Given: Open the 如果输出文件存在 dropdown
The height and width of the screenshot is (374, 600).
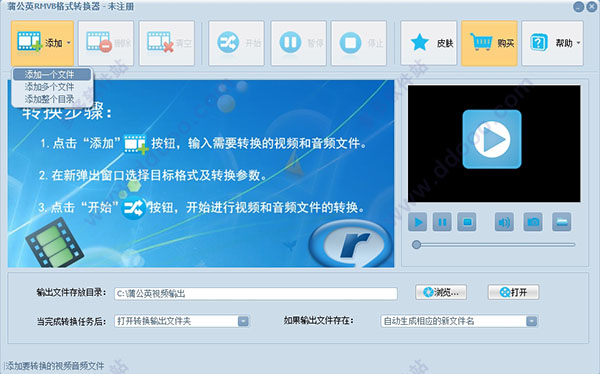Looking at the screenshot, I should pyautogui.click(x=459, y=321).
